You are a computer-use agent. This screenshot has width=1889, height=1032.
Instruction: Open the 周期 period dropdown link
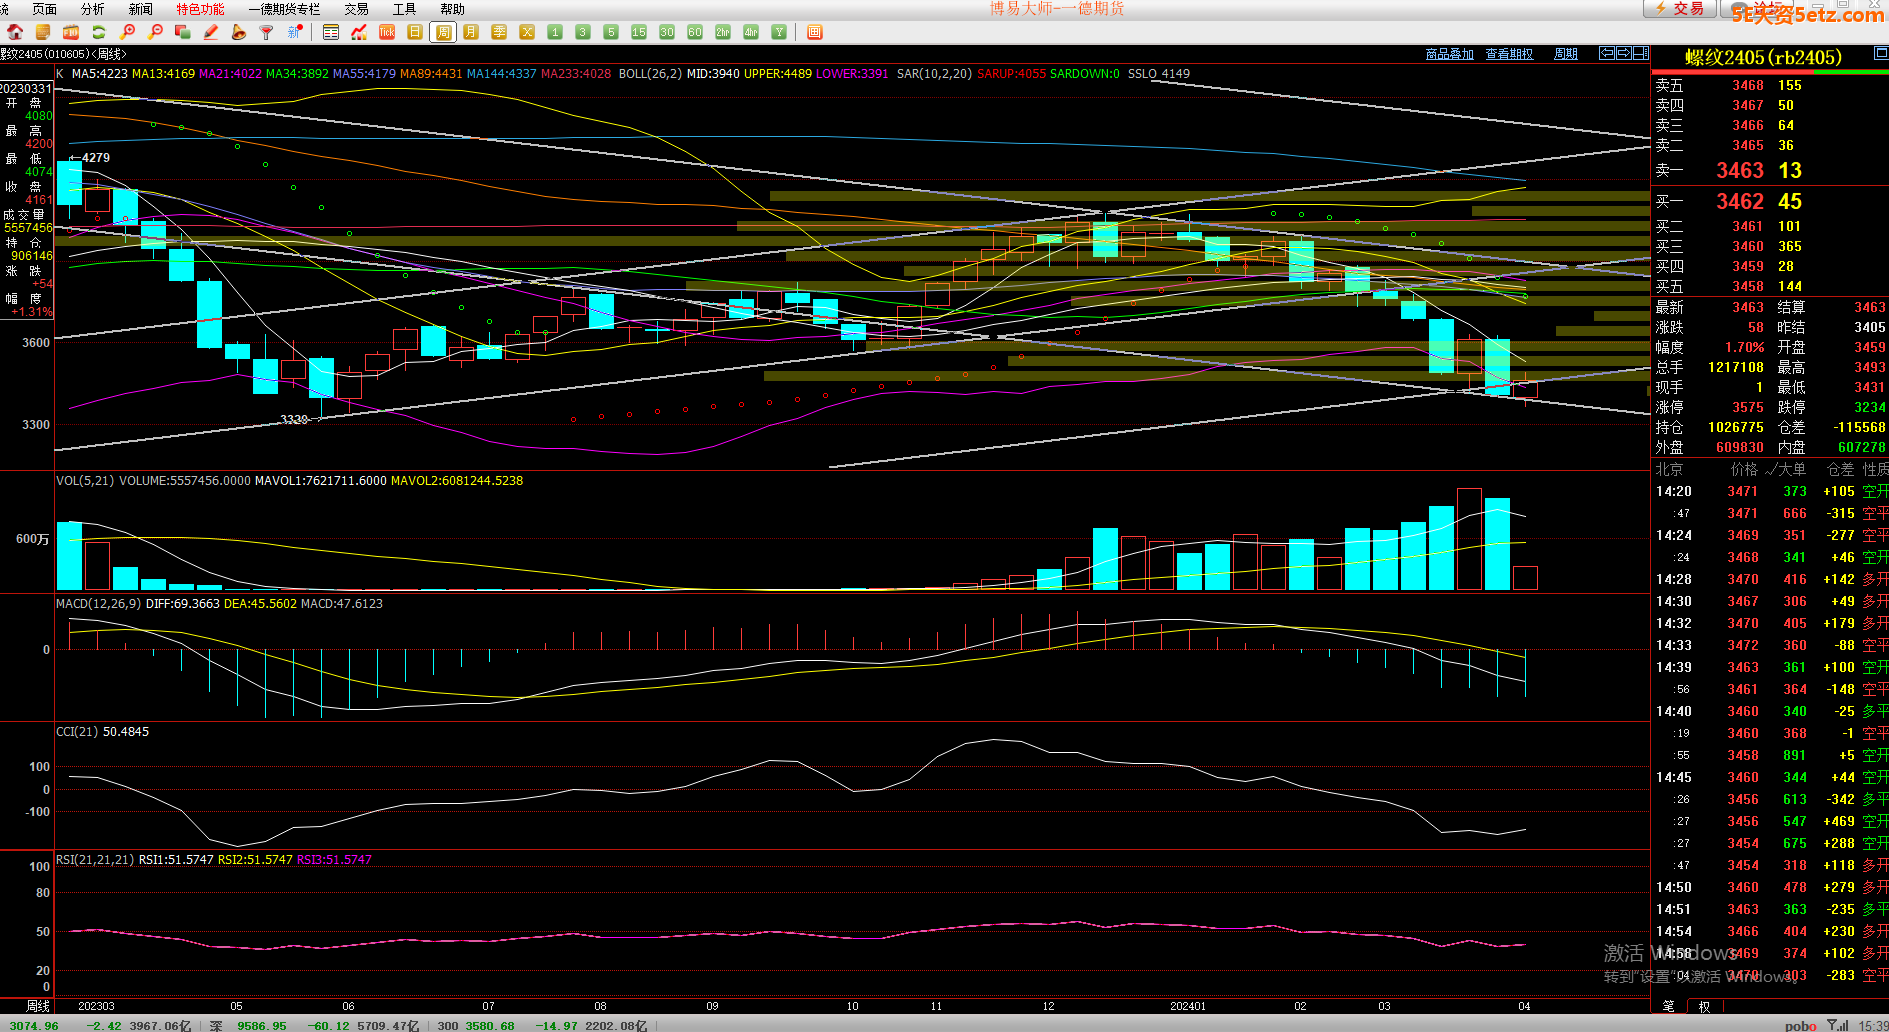click(x=1566, y=54)
